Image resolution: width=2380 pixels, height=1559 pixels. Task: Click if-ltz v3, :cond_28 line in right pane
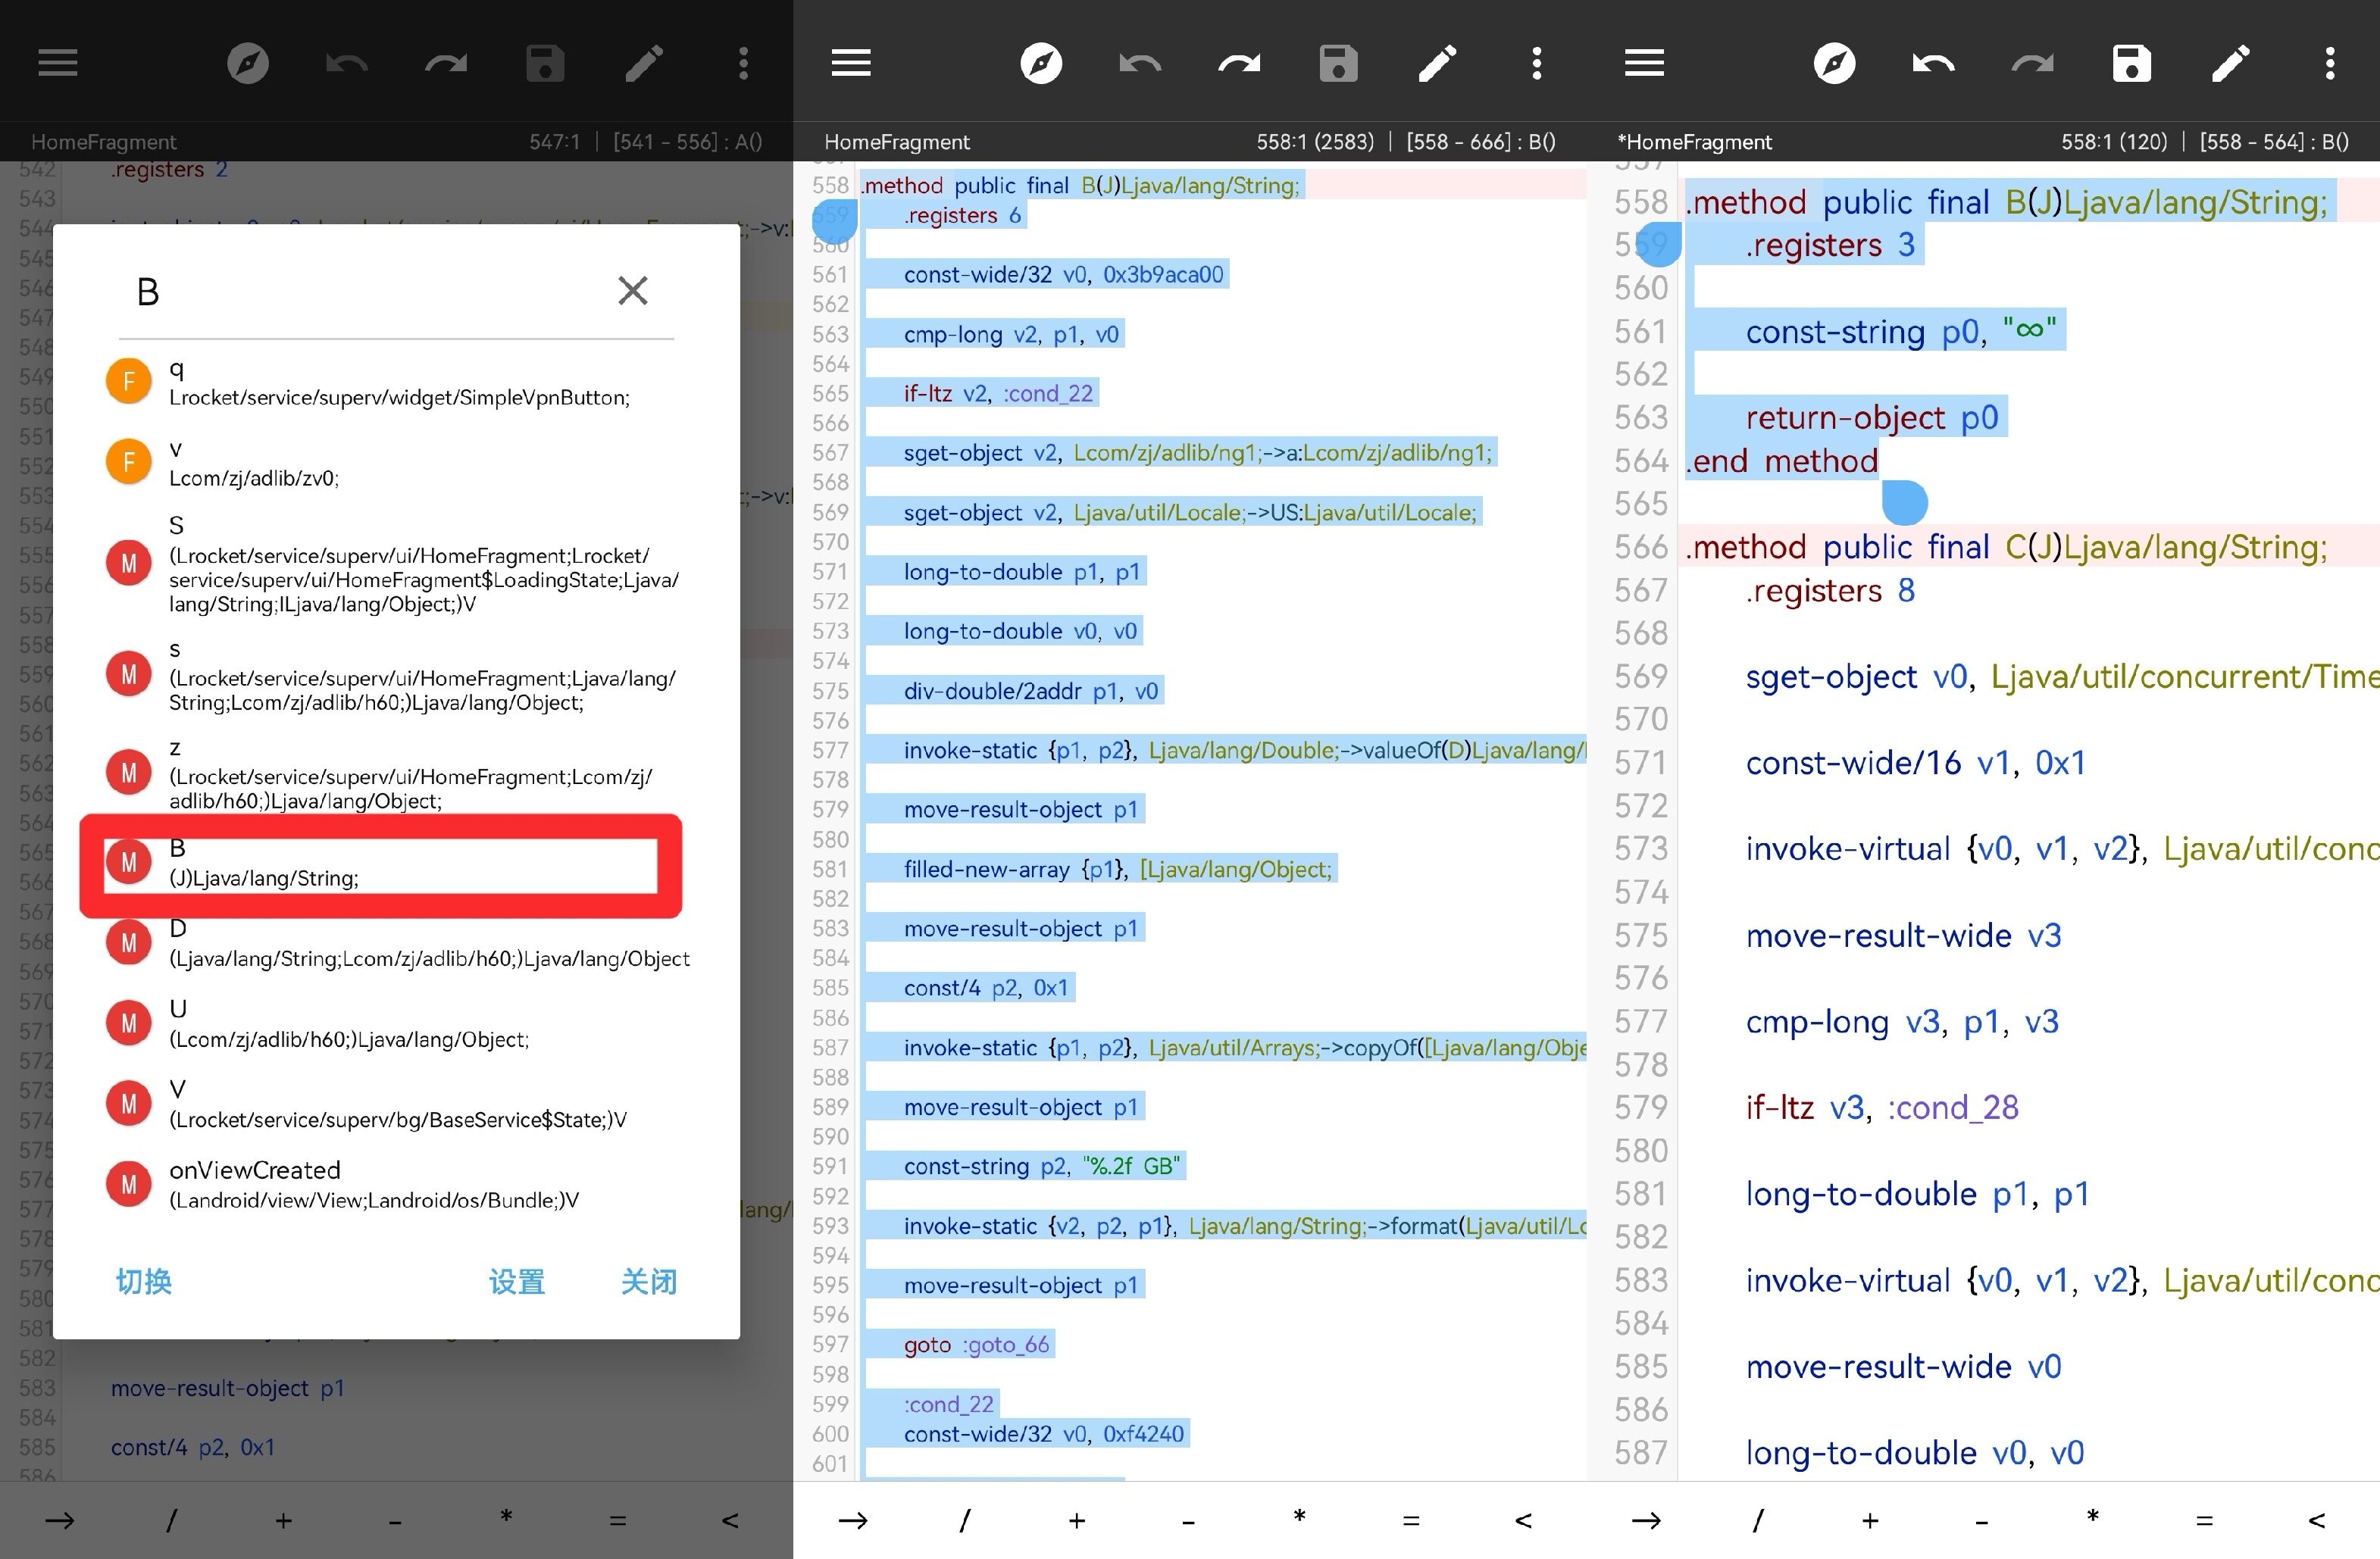1882,1107
